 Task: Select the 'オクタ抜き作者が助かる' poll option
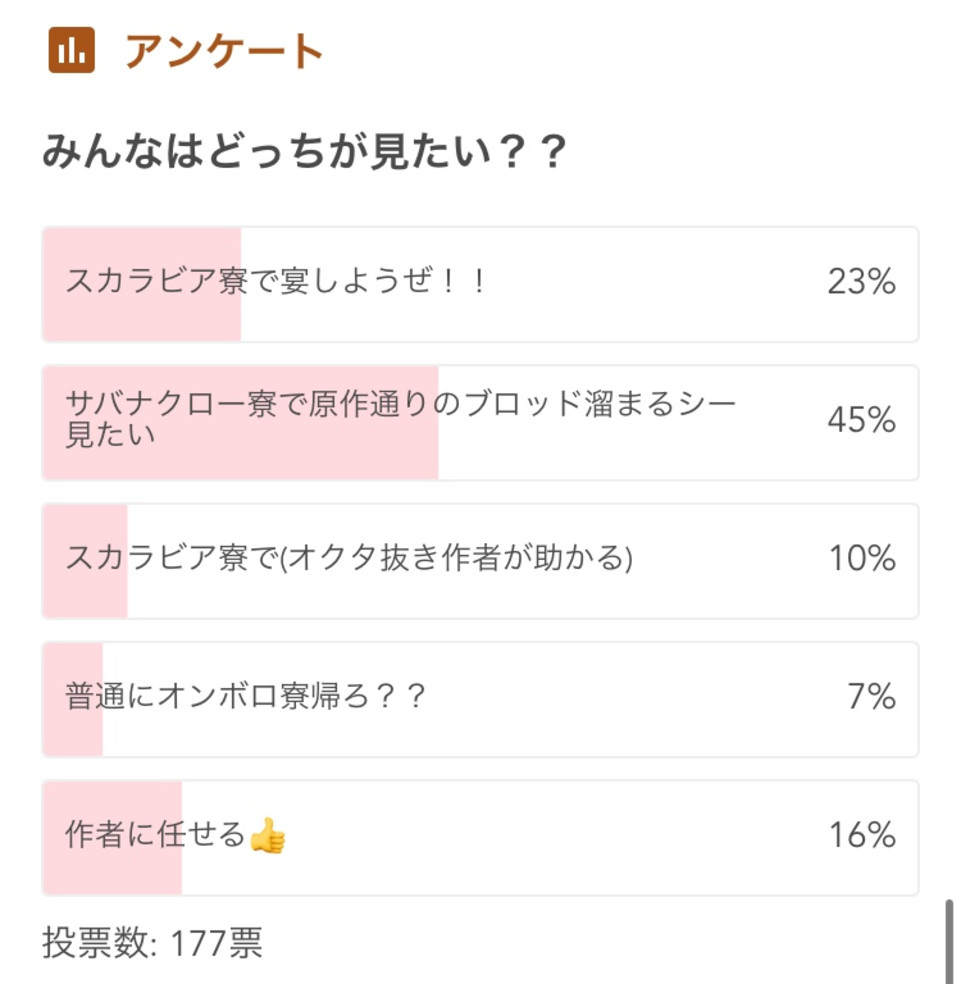[x=481, y=561]
